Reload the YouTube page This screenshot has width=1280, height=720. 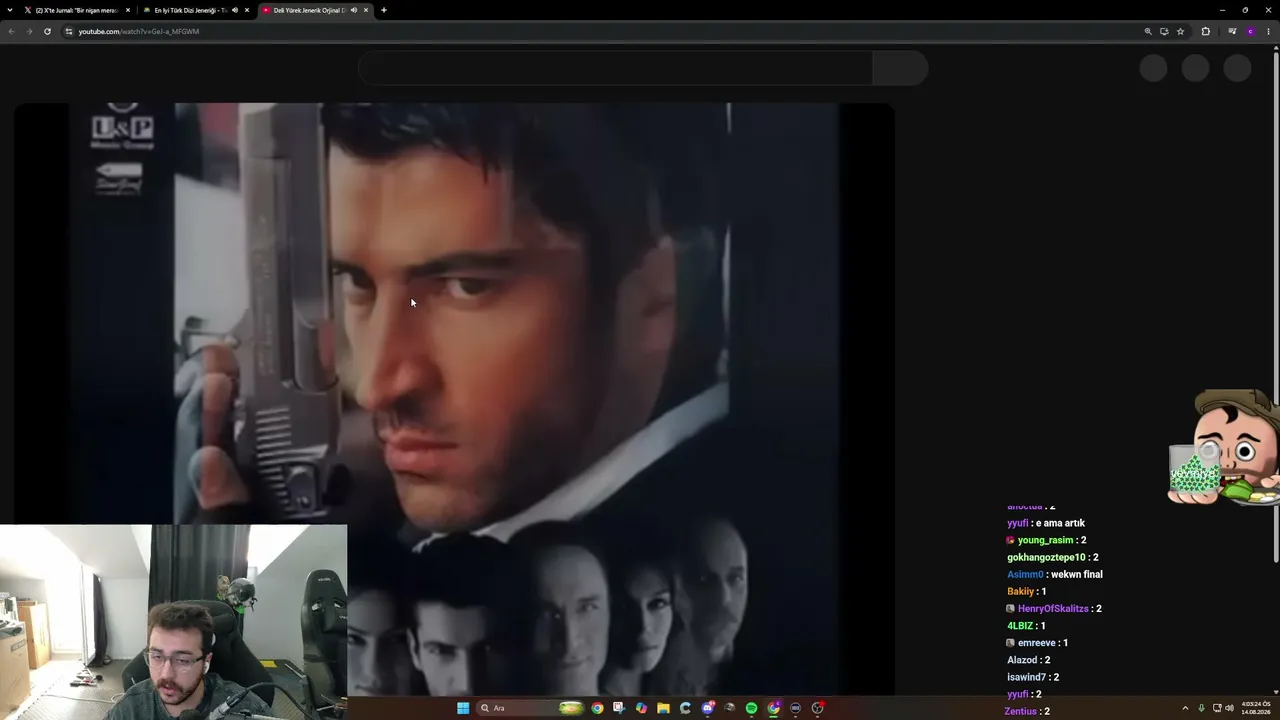tap(47, 31)
